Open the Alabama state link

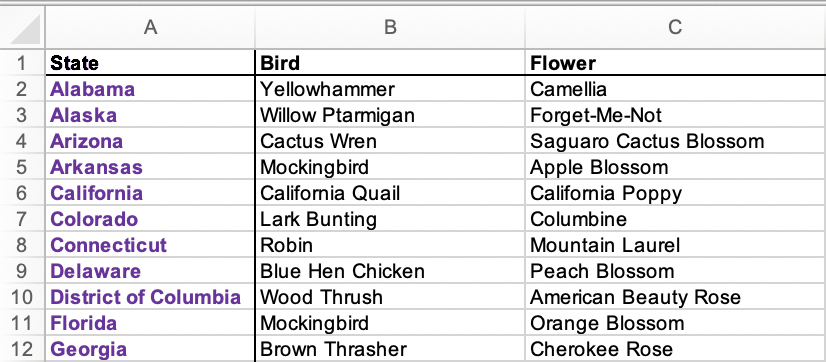coord(93,89)
